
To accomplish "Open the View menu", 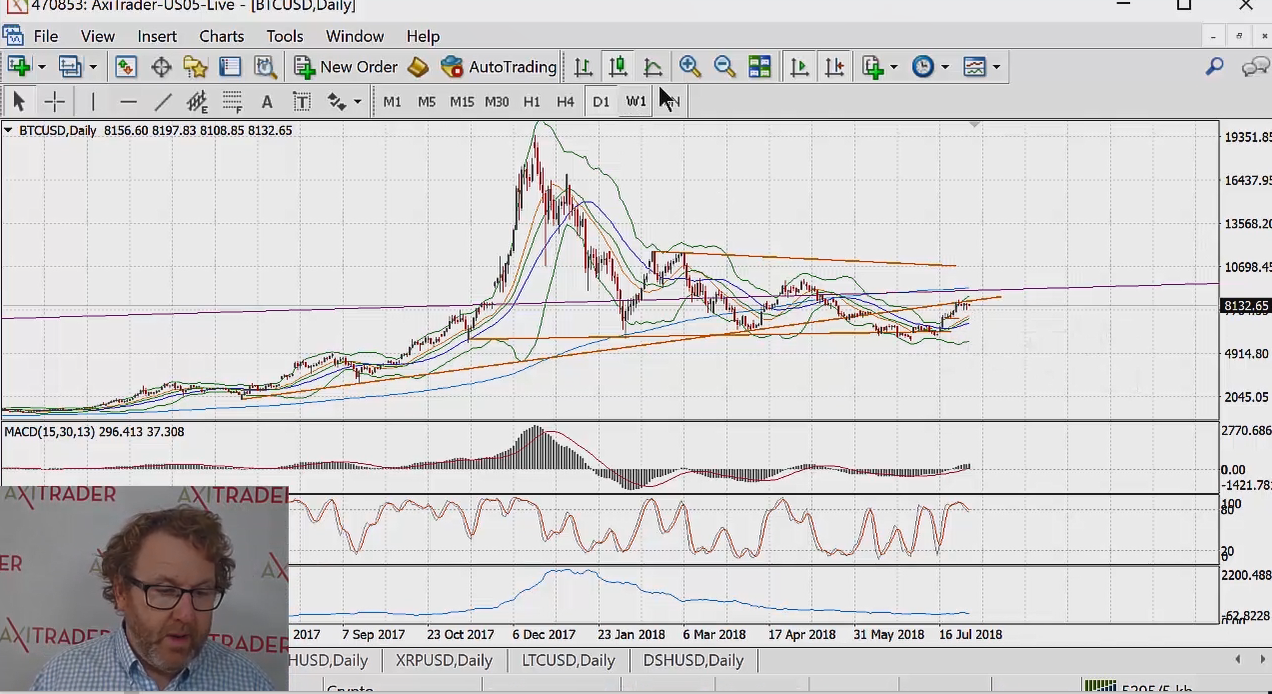I will (x=97, y=36).
